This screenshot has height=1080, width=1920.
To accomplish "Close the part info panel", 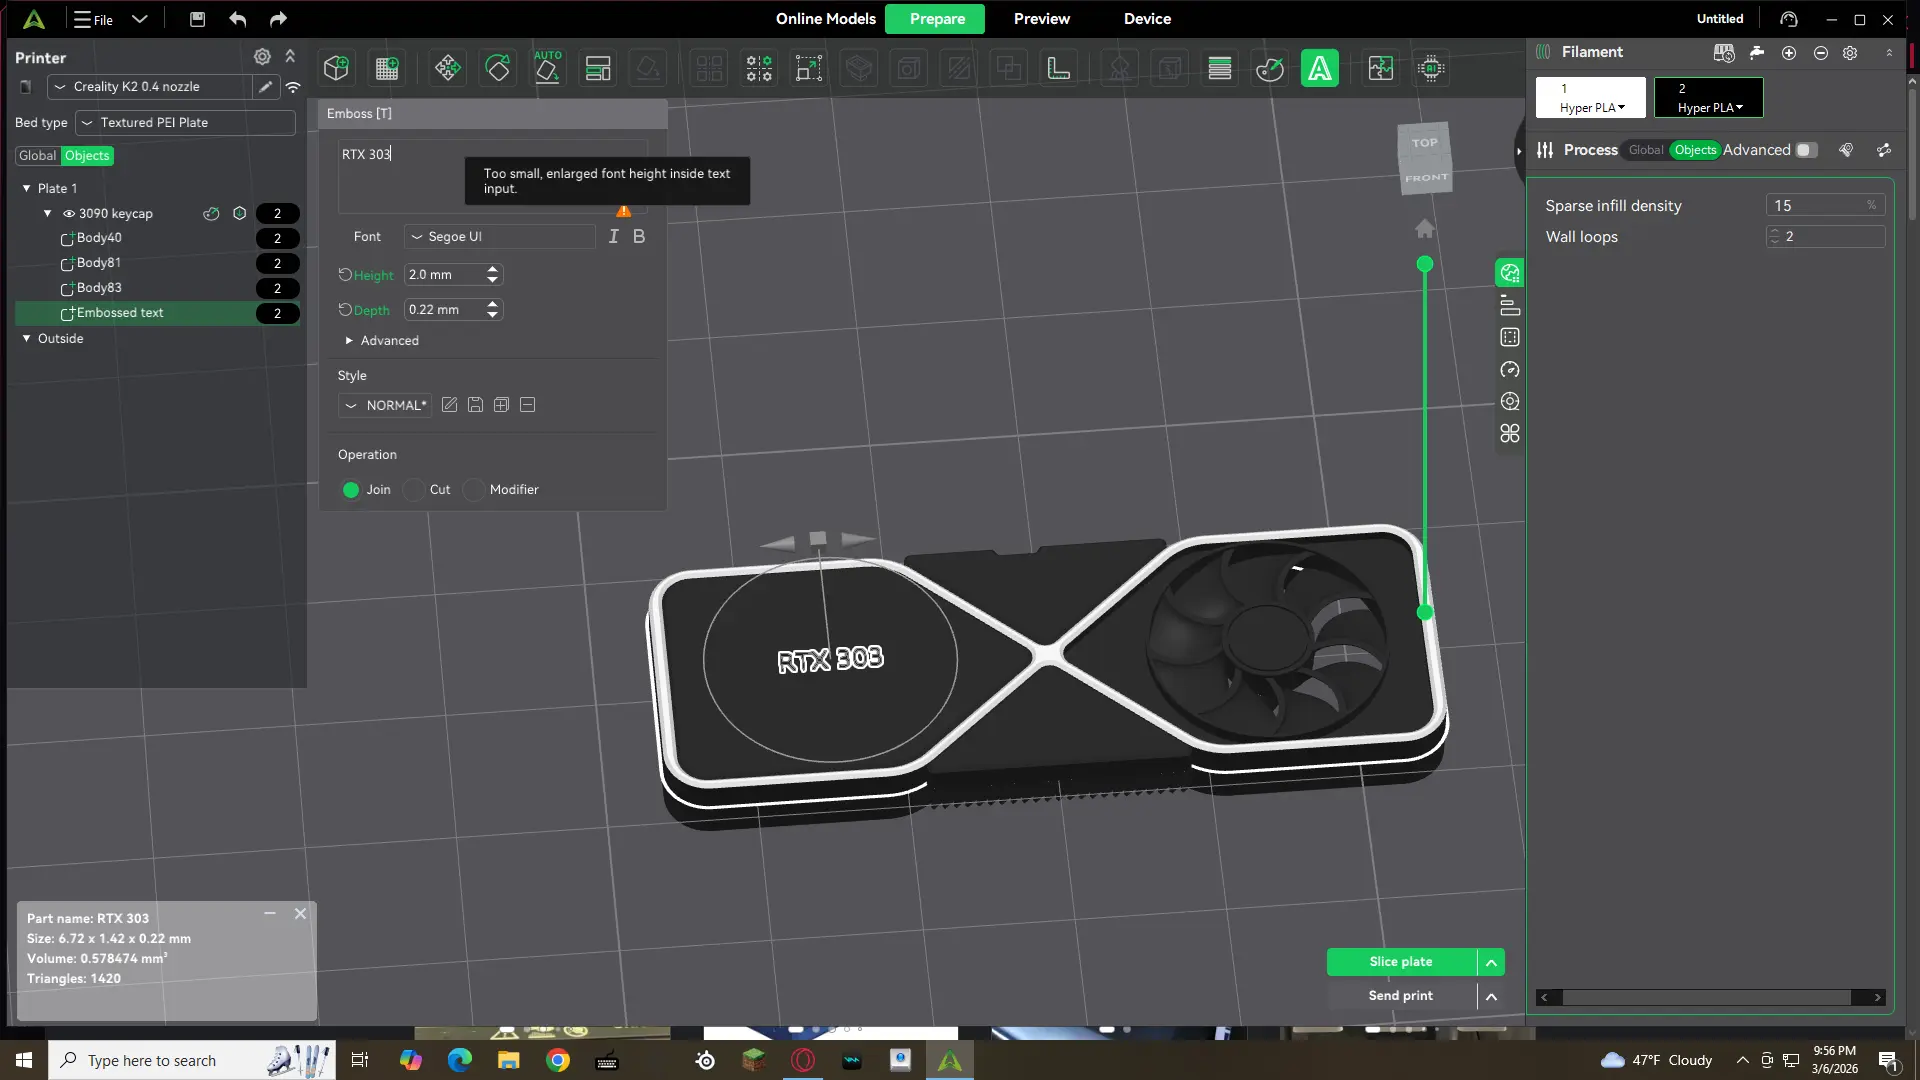I will 300,914.
